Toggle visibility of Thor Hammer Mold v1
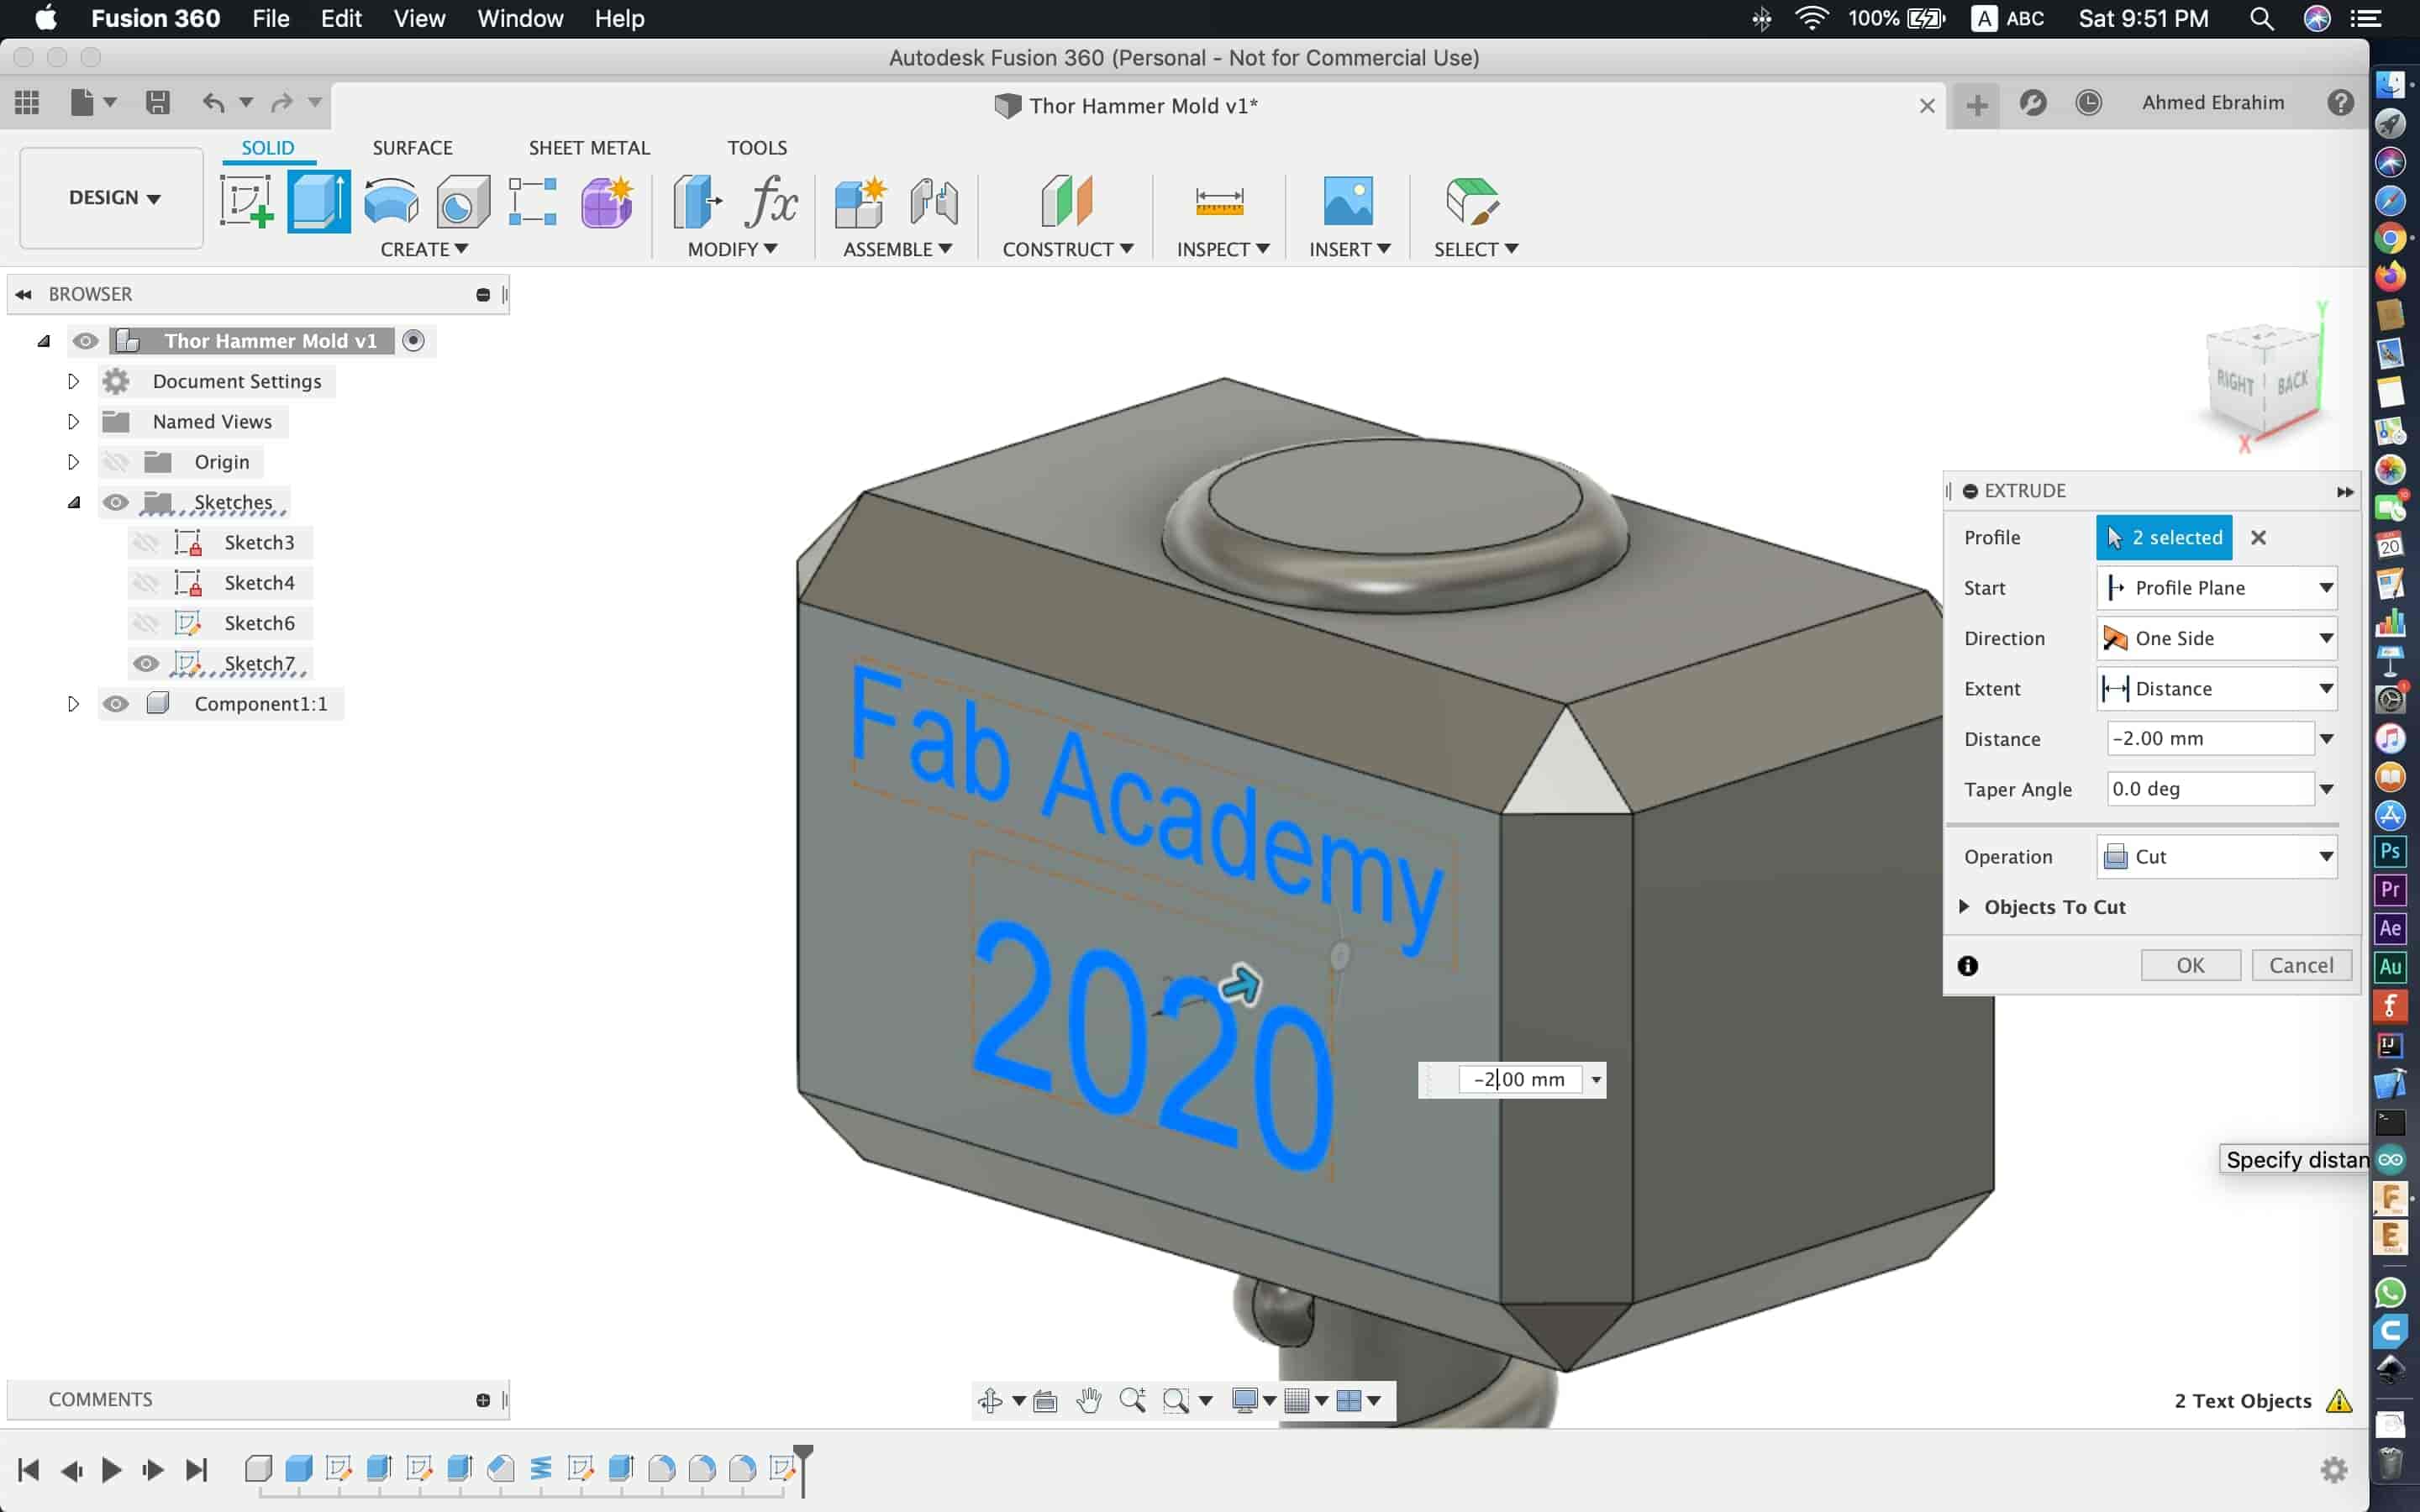Image resolution: width=2420 pixels, height=1512 pixels. click(85, 341)
